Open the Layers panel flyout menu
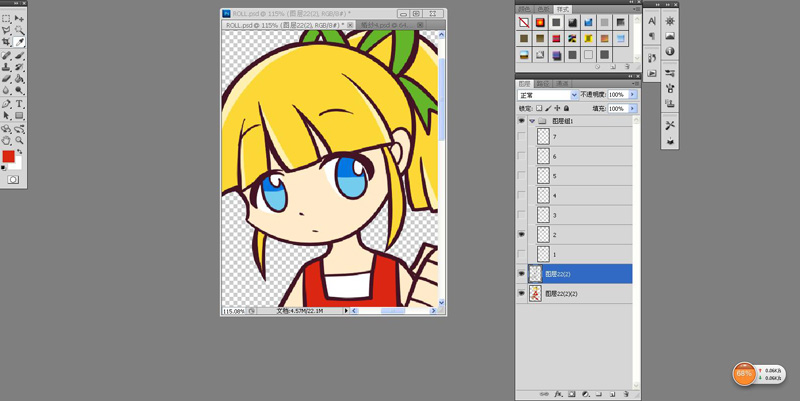This screenshot has width=800, height=401. click(x=636, y=83)
